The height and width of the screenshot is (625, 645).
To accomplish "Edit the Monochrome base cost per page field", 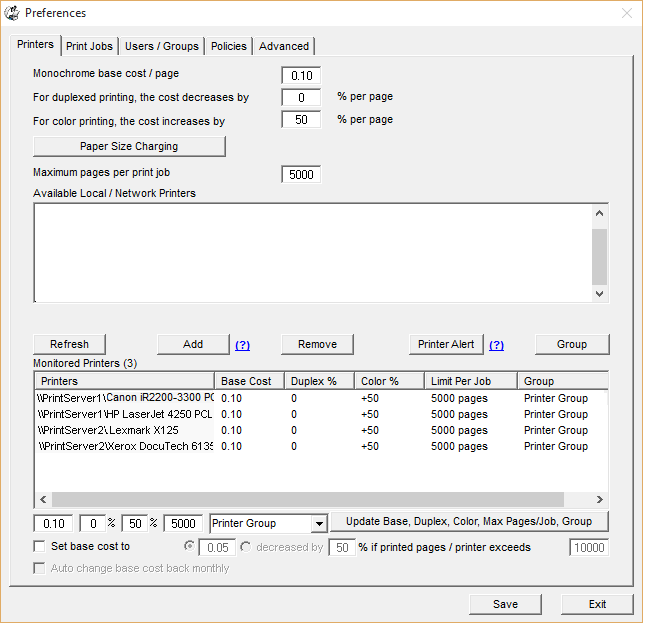I will (x=302, y=75).
